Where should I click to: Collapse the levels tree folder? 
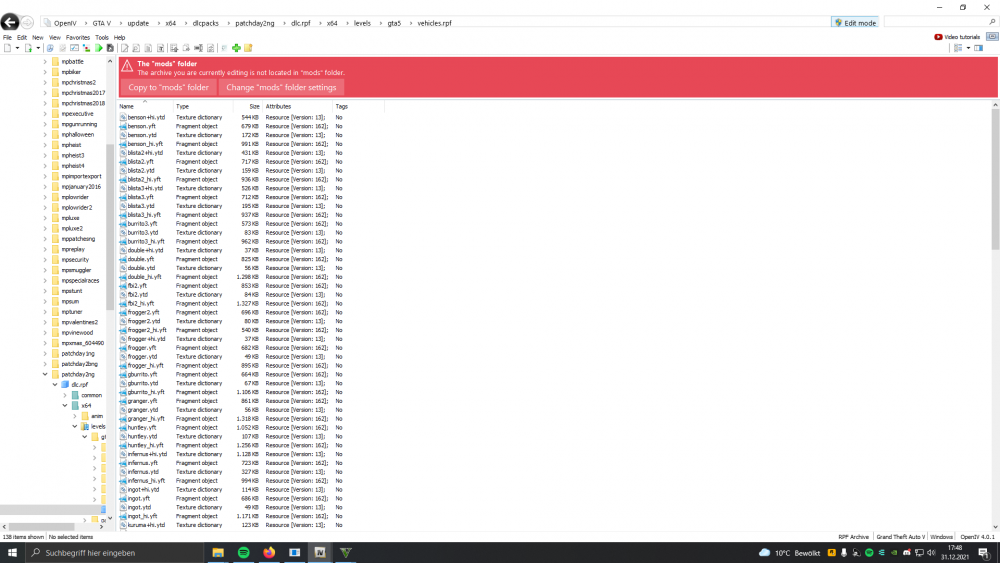pos(75,427)
